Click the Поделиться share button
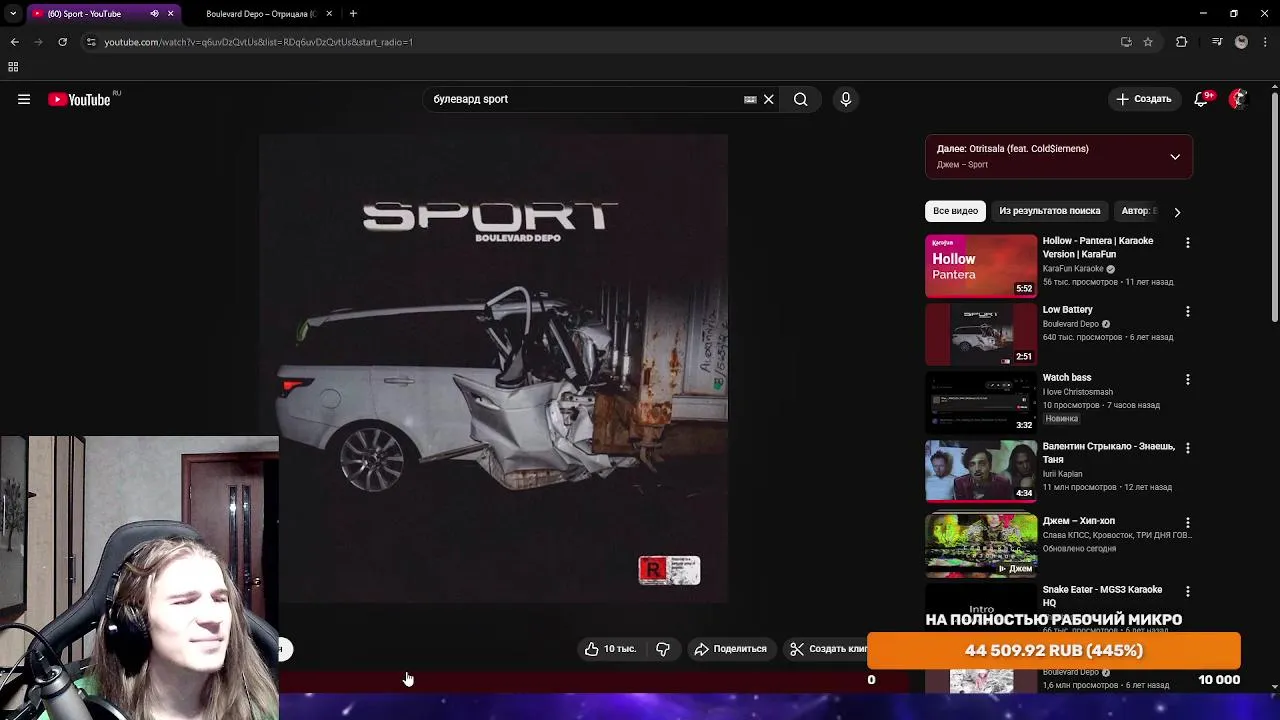This screenshot has width=1280, height=720. [x=730, y=649]
